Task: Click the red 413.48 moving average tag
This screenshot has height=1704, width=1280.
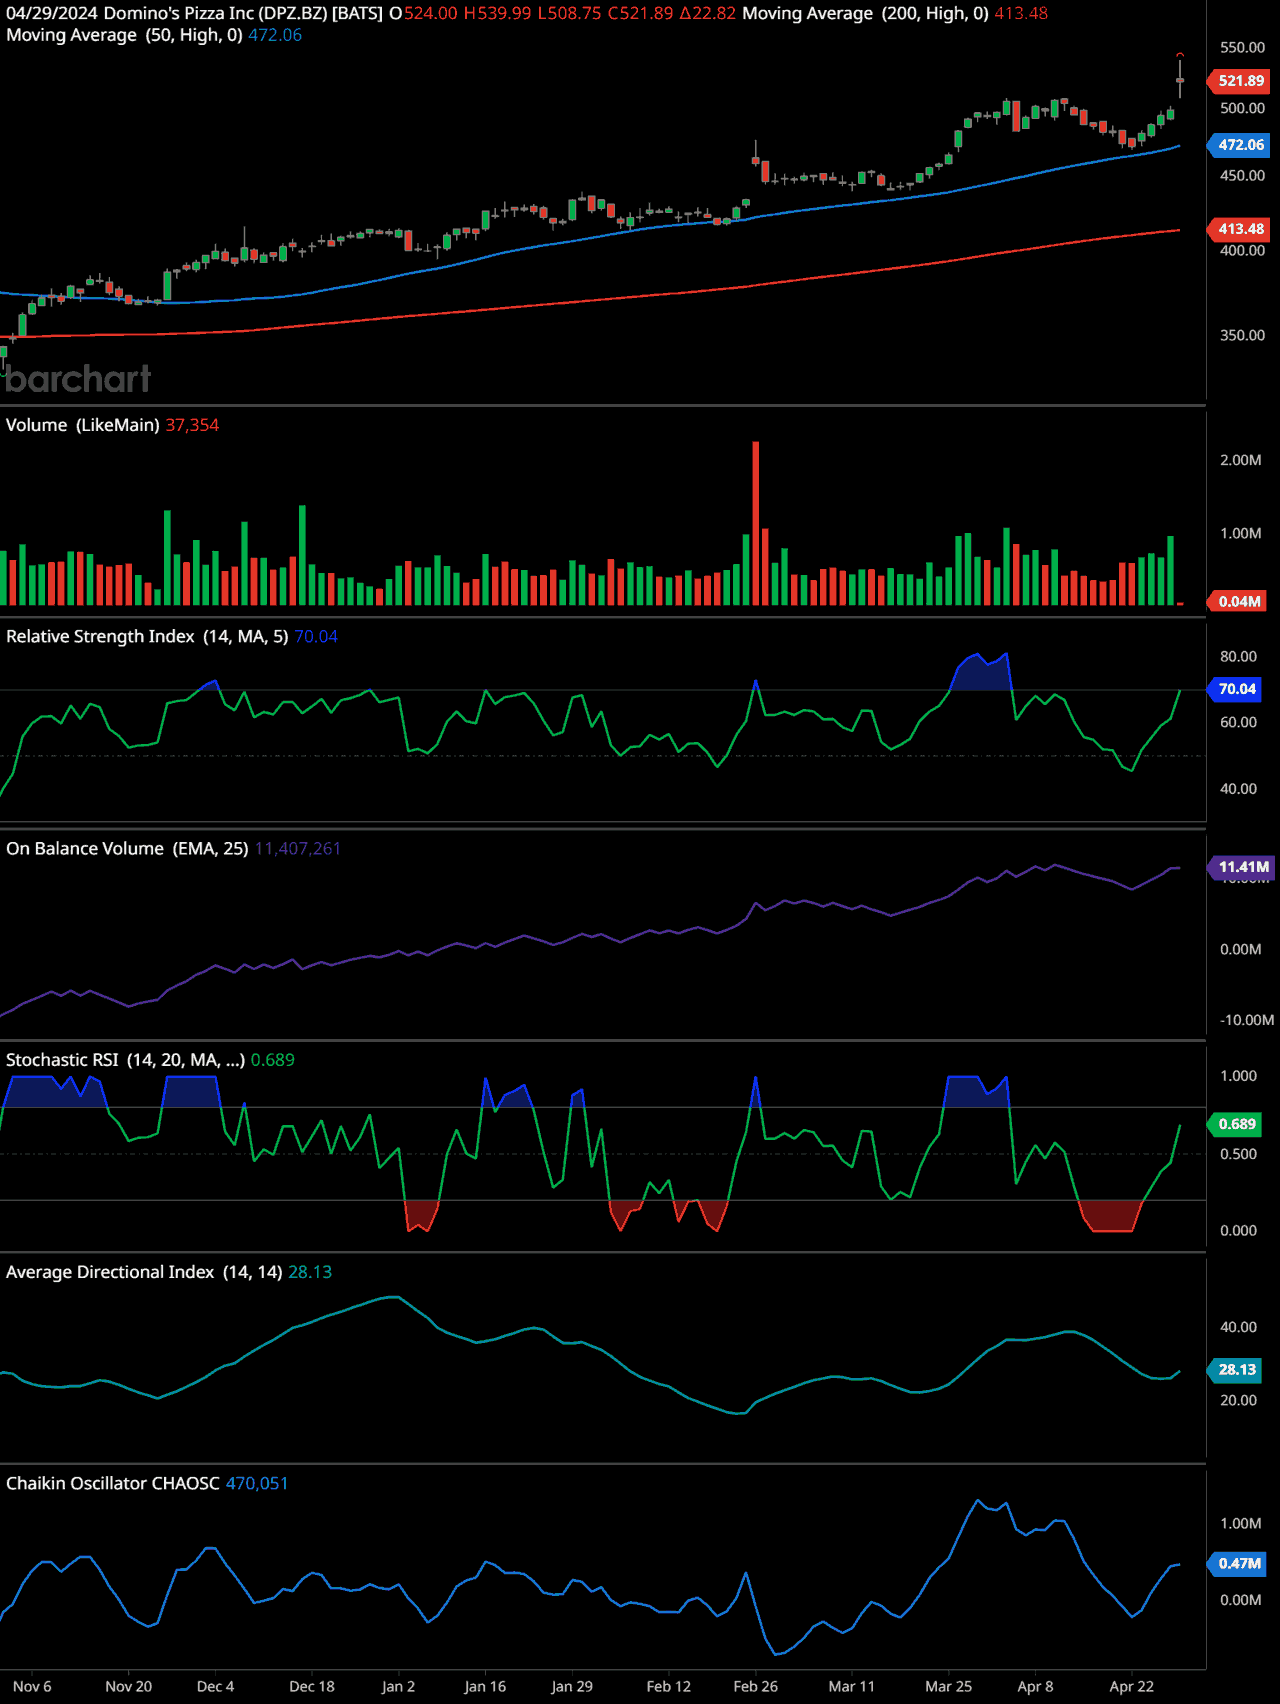Action: point(1241,229)
